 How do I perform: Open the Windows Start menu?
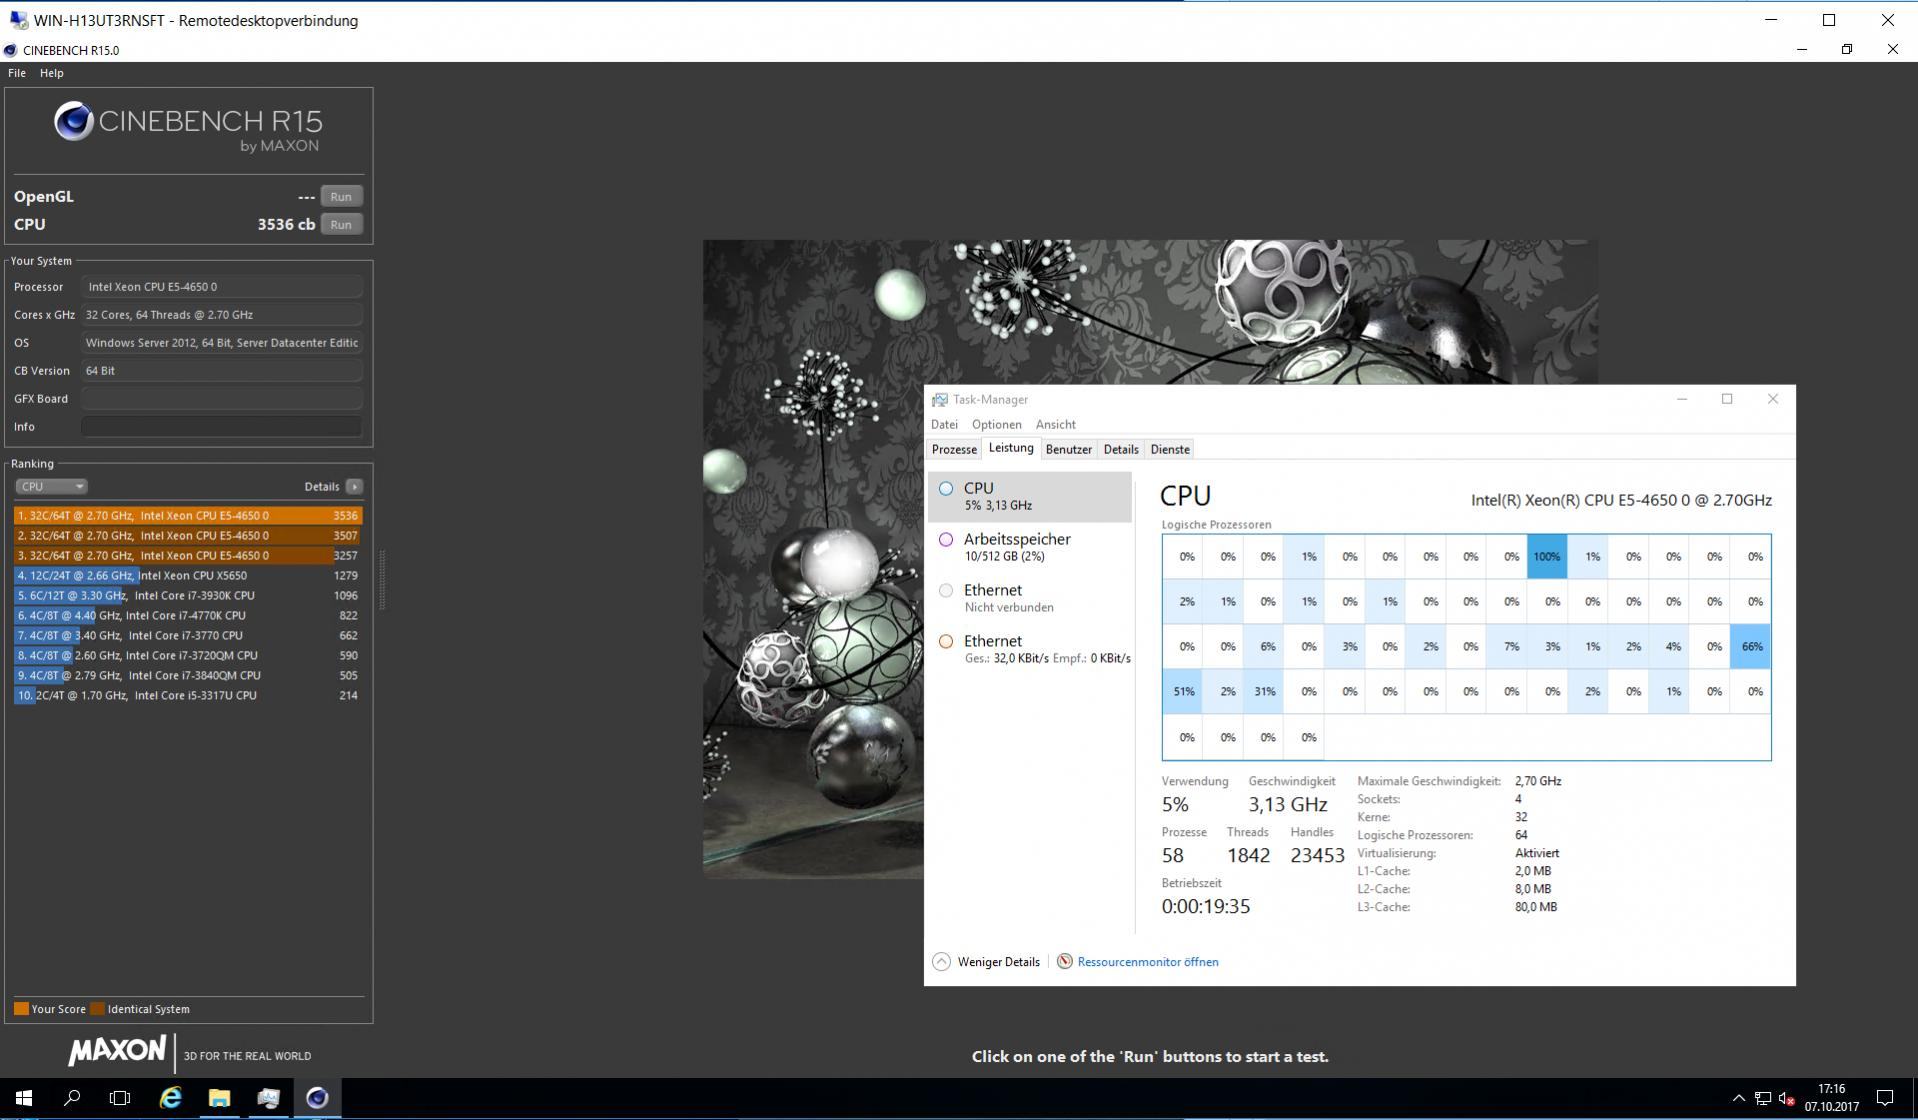pyautogui.click(x=24, y=1098)
